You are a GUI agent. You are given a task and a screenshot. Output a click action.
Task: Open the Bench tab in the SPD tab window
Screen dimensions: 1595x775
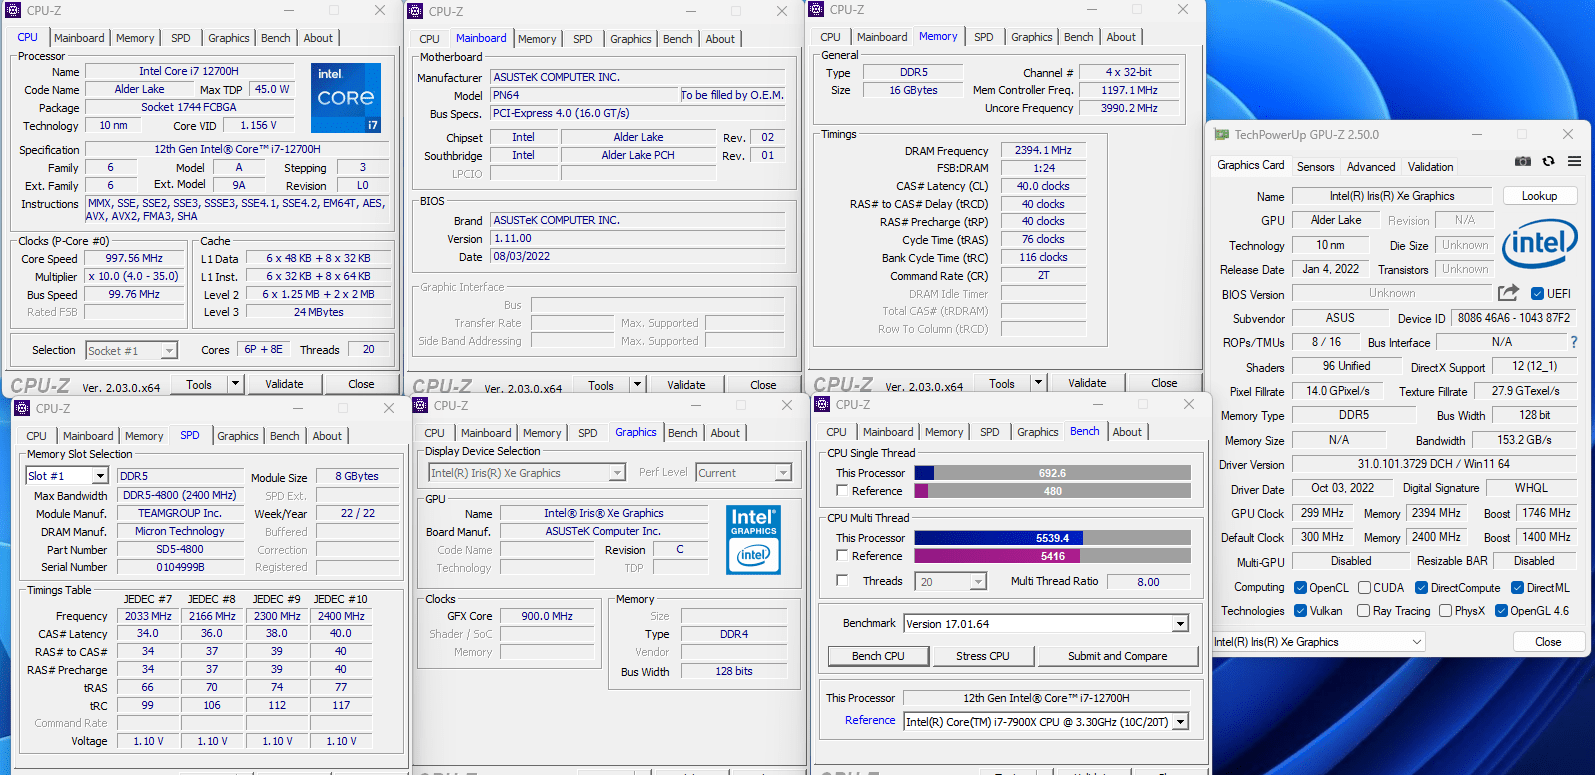click(x=284, y=436)
